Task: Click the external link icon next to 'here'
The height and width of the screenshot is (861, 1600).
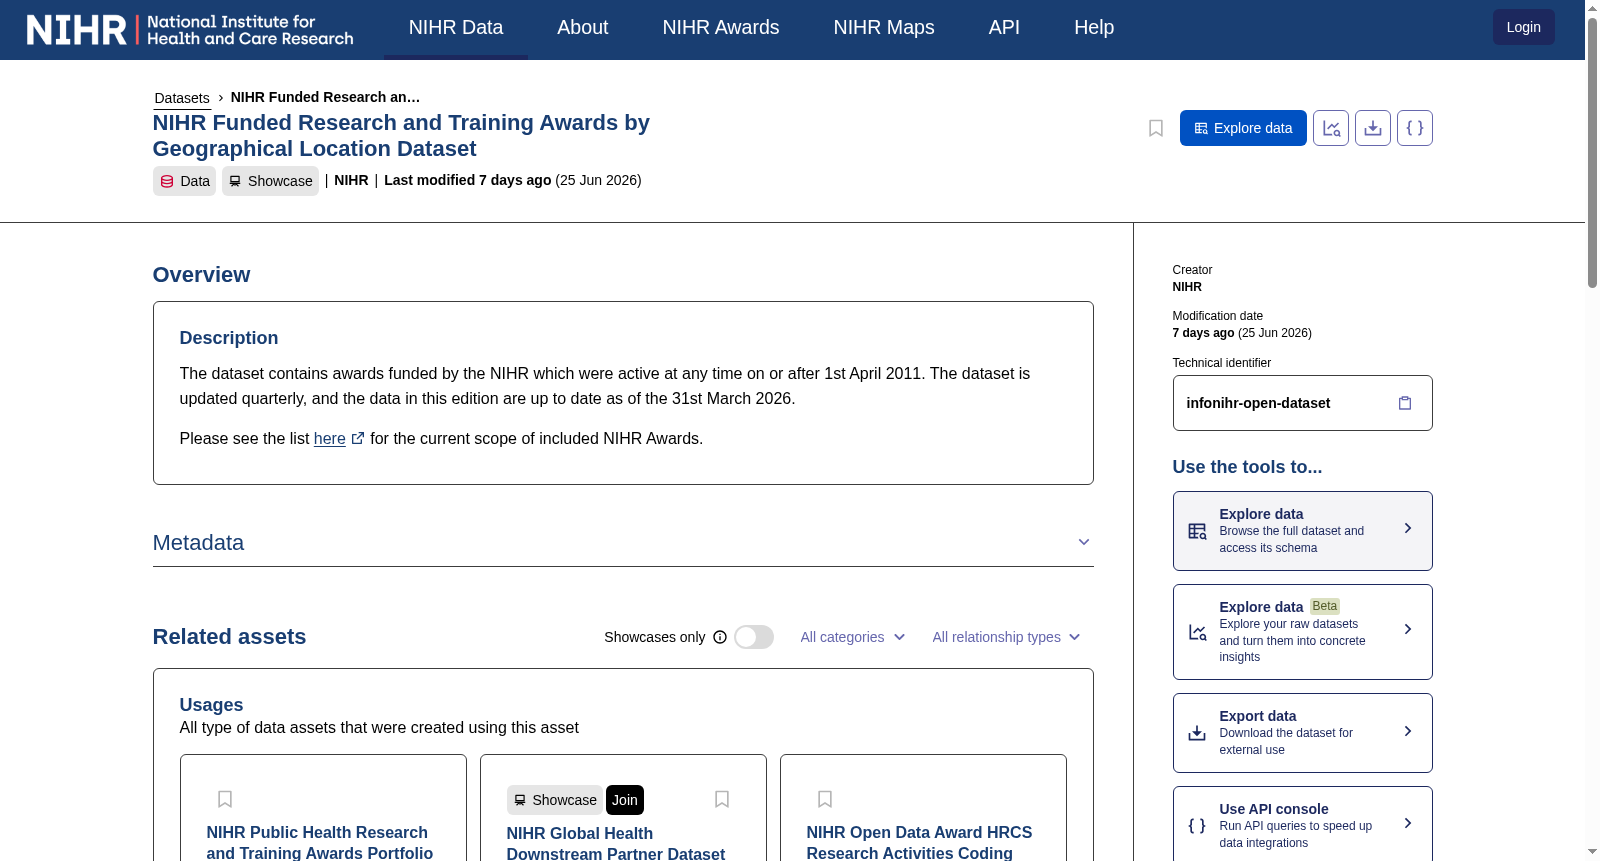Action: pos(358,438)
